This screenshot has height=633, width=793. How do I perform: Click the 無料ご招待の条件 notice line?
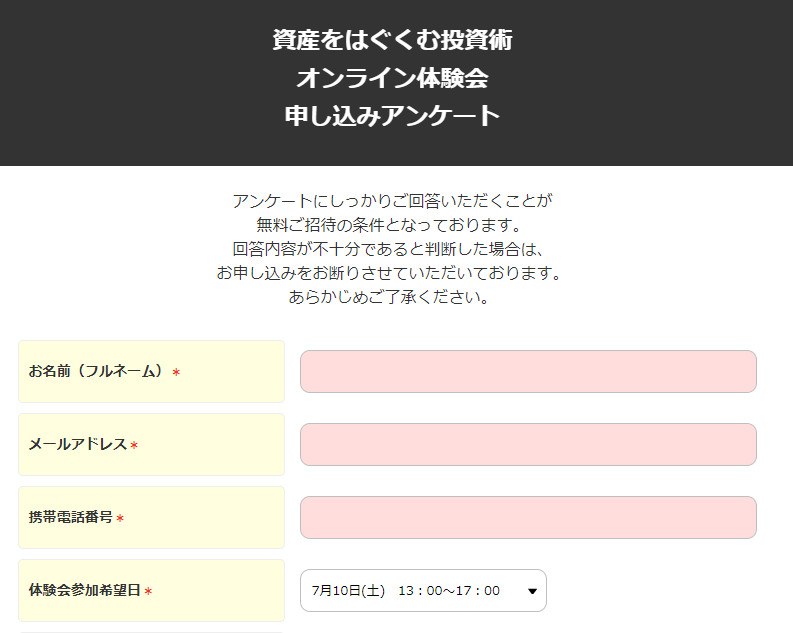389,225
